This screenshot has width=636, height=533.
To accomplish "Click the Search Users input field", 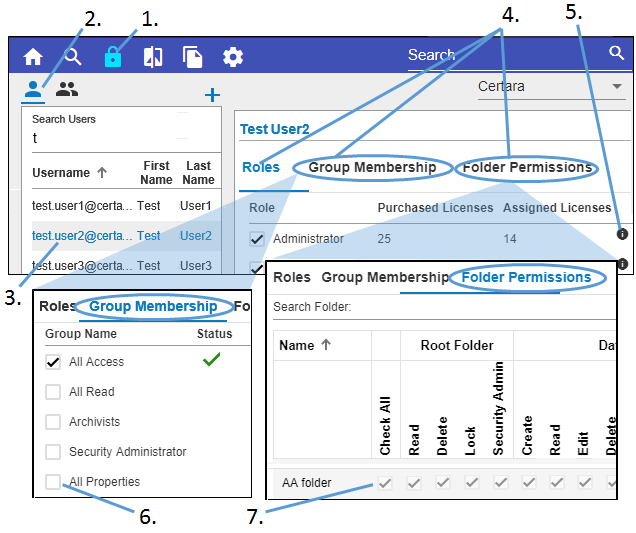I will click(x=126, y=138).
